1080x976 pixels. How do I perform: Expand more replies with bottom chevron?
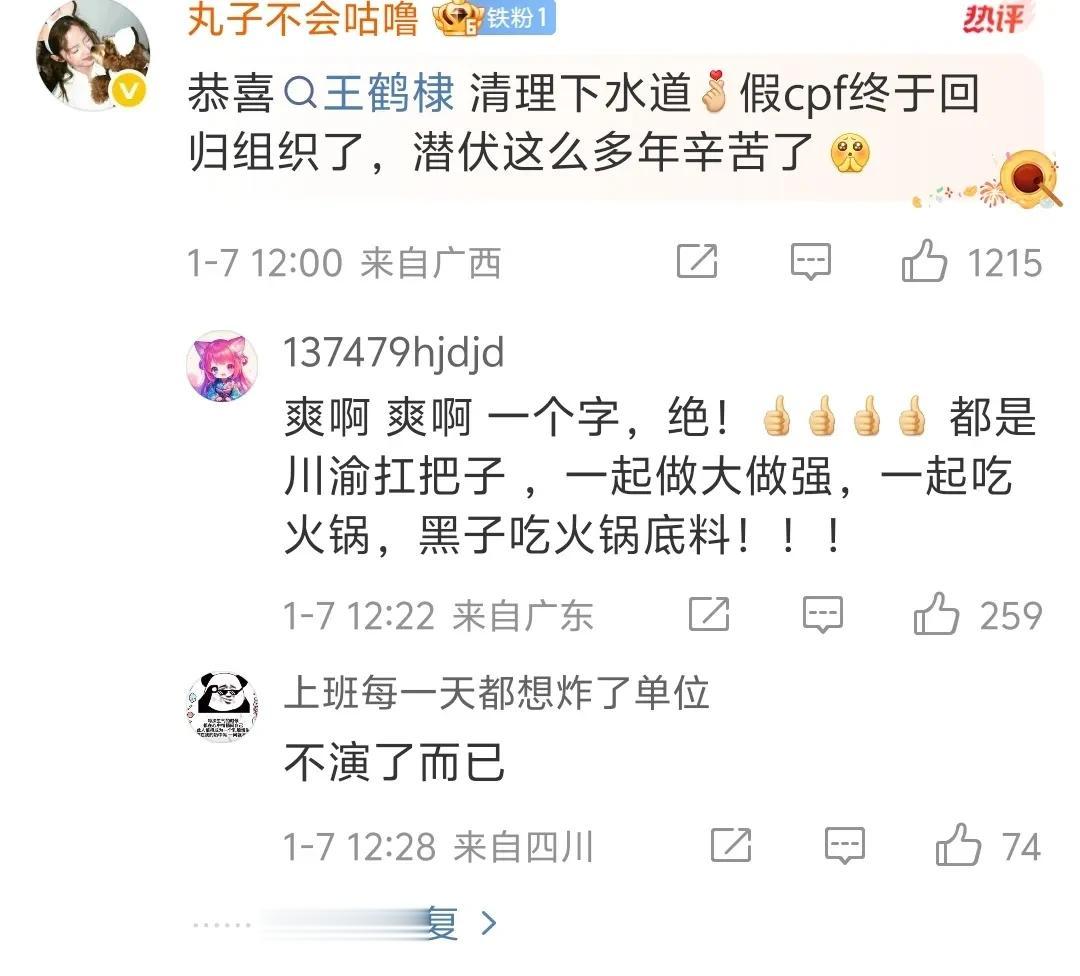click(x=488, y=923)
